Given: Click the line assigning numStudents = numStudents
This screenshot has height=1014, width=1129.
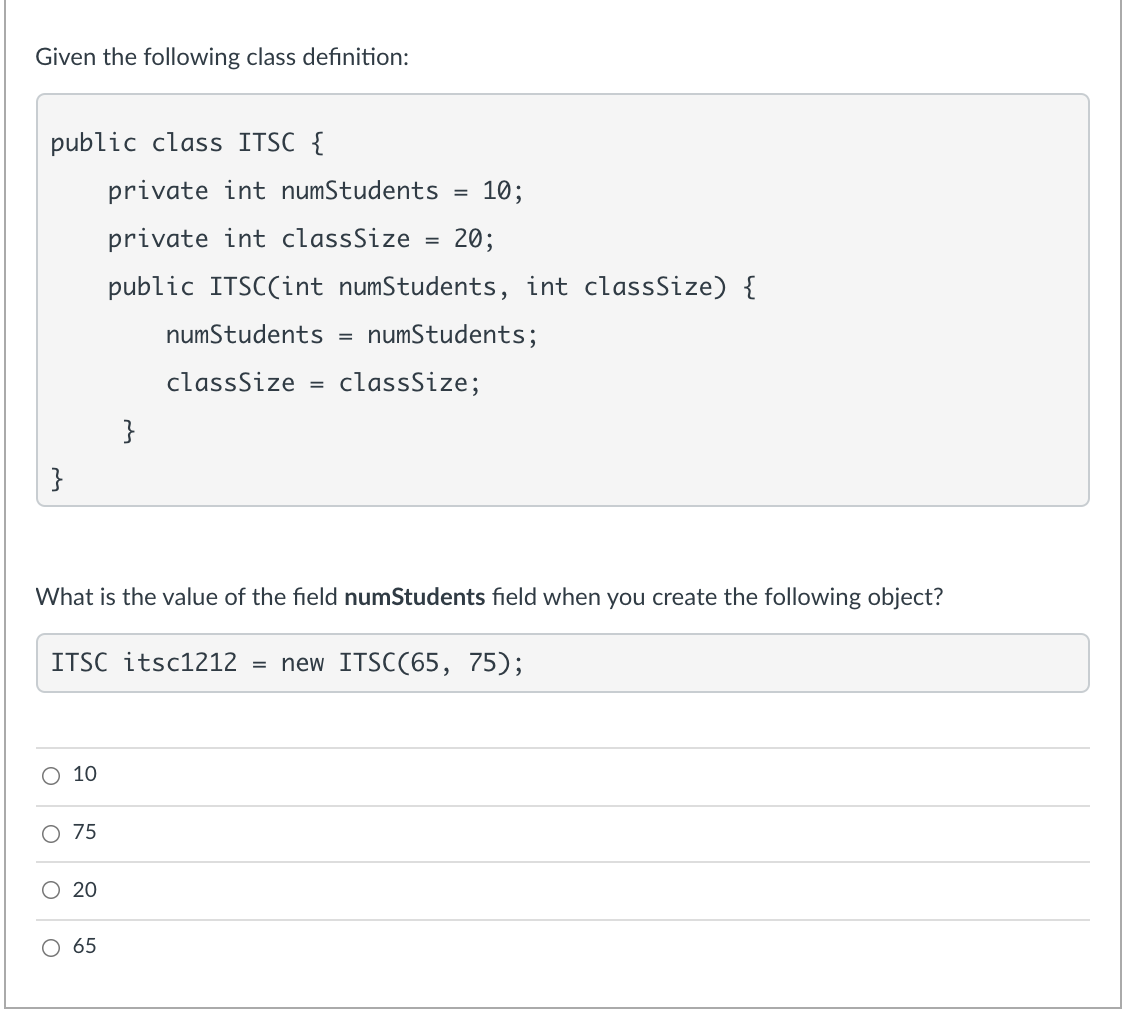Looking at the screenshot, I should click(352, 334).
